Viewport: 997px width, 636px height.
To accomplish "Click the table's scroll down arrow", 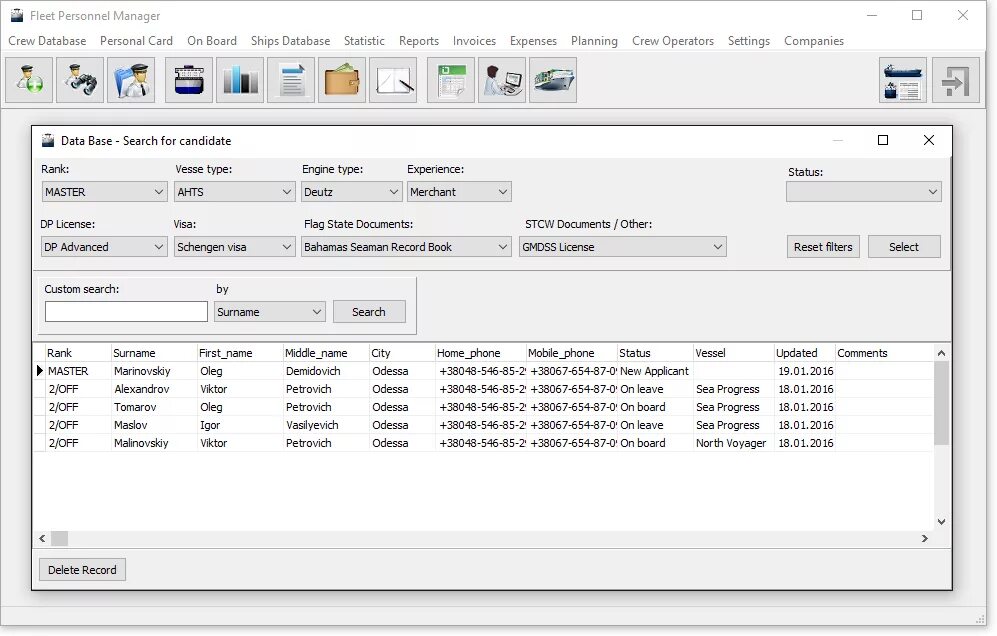I will click(942, 522).
